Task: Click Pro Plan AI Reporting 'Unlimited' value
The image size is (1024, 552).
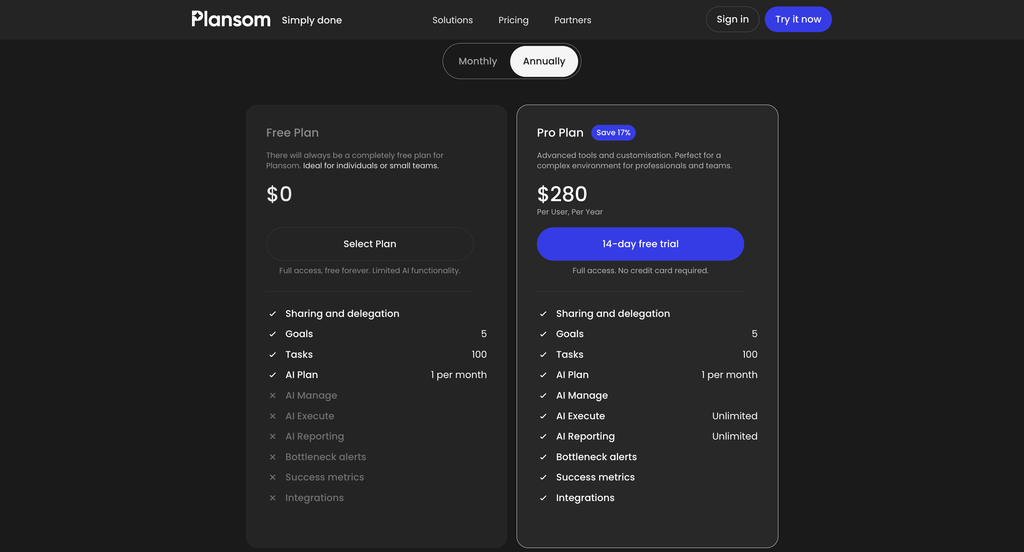Action: (x=735, y=436)
